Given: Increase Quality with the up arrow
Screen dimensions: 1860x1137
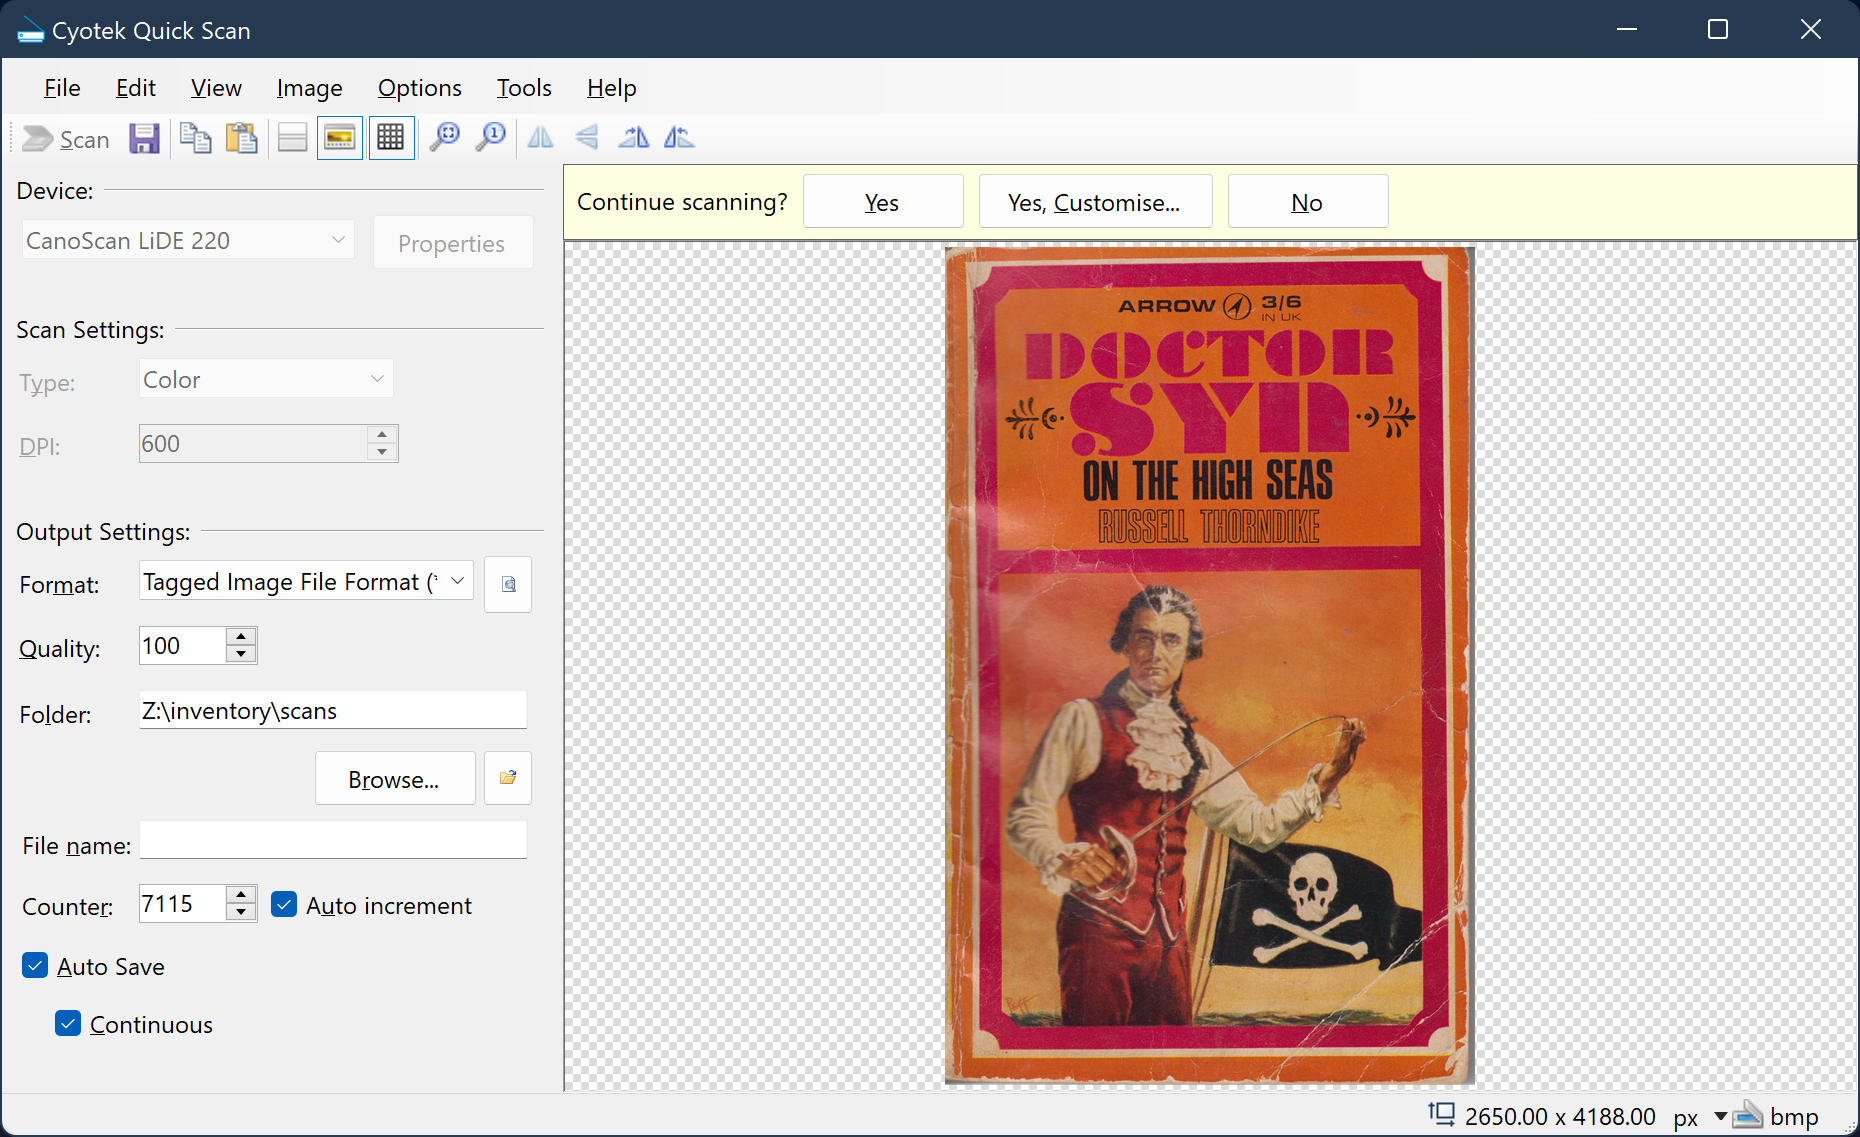Looking at the screenshot, I should coord(241,637).
